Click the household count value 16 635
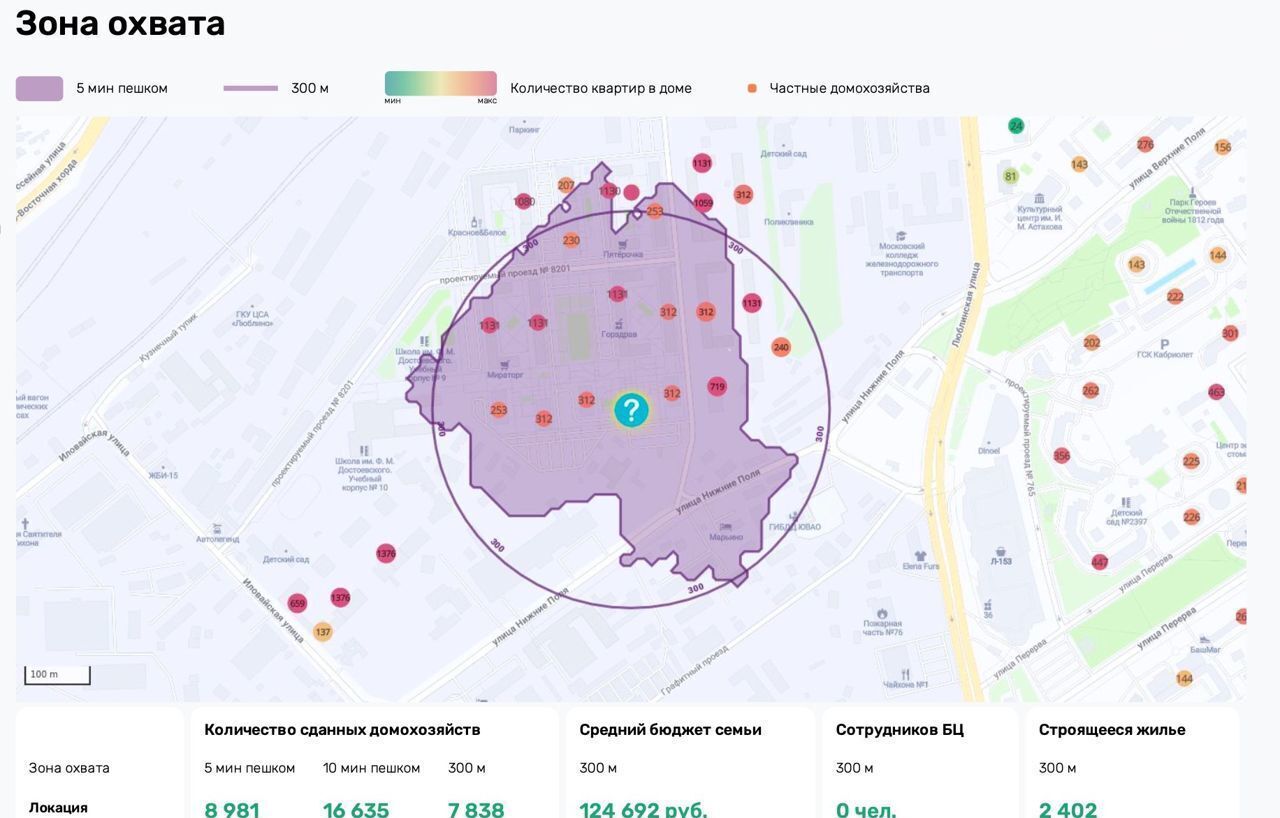This screenshot has height=818, width=1280. [x=356, y=809]
